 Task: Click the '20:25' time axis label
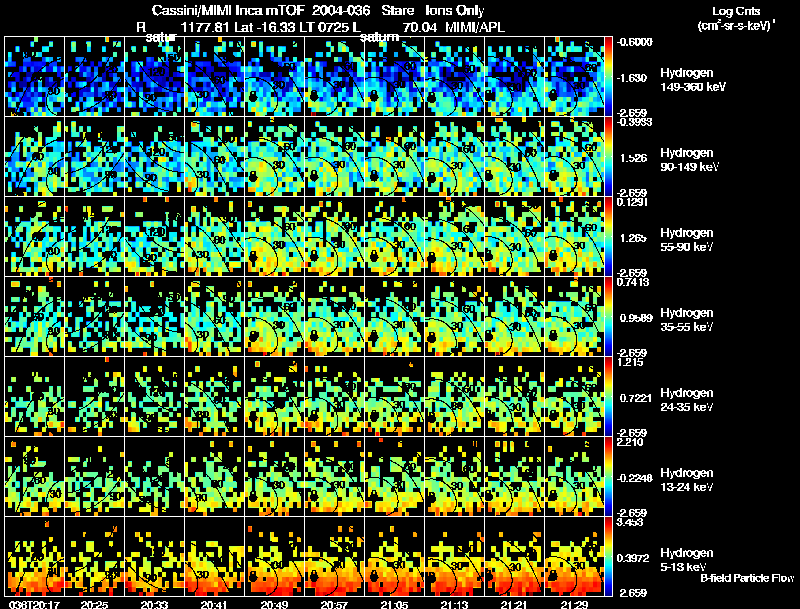94,604
